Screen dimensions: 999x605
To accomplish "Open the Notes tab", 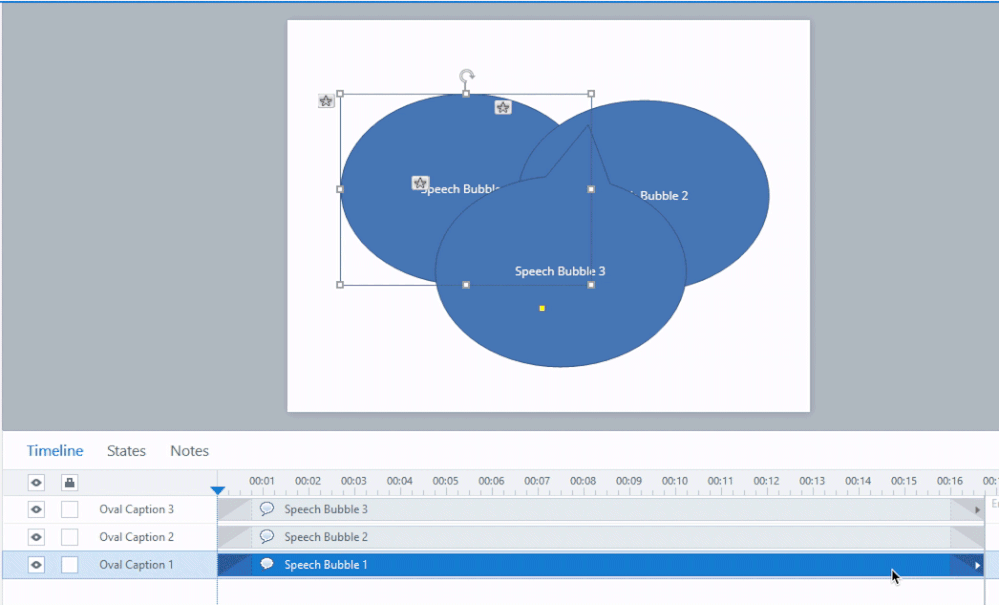I will coord(189,451).
